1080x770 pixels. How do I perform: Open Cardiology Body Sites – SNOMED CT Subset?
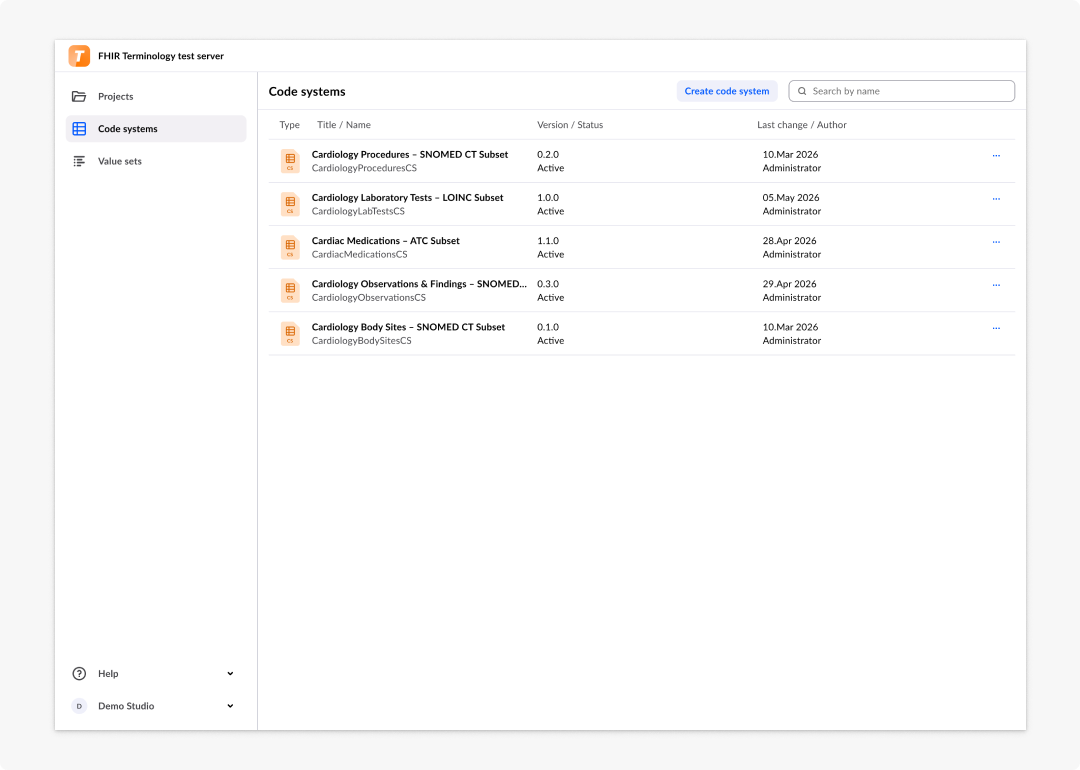(408, 327)
